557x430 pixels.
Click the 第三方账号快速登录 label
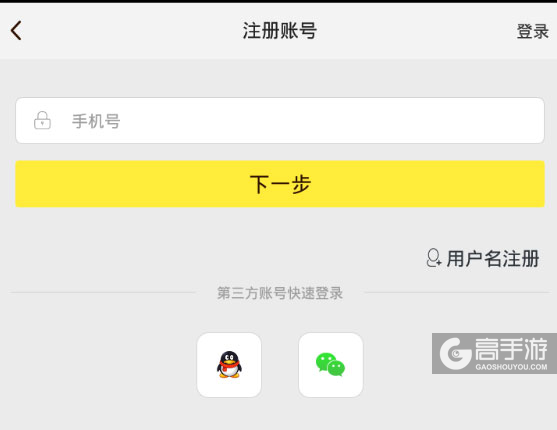[x=280, y=293]
